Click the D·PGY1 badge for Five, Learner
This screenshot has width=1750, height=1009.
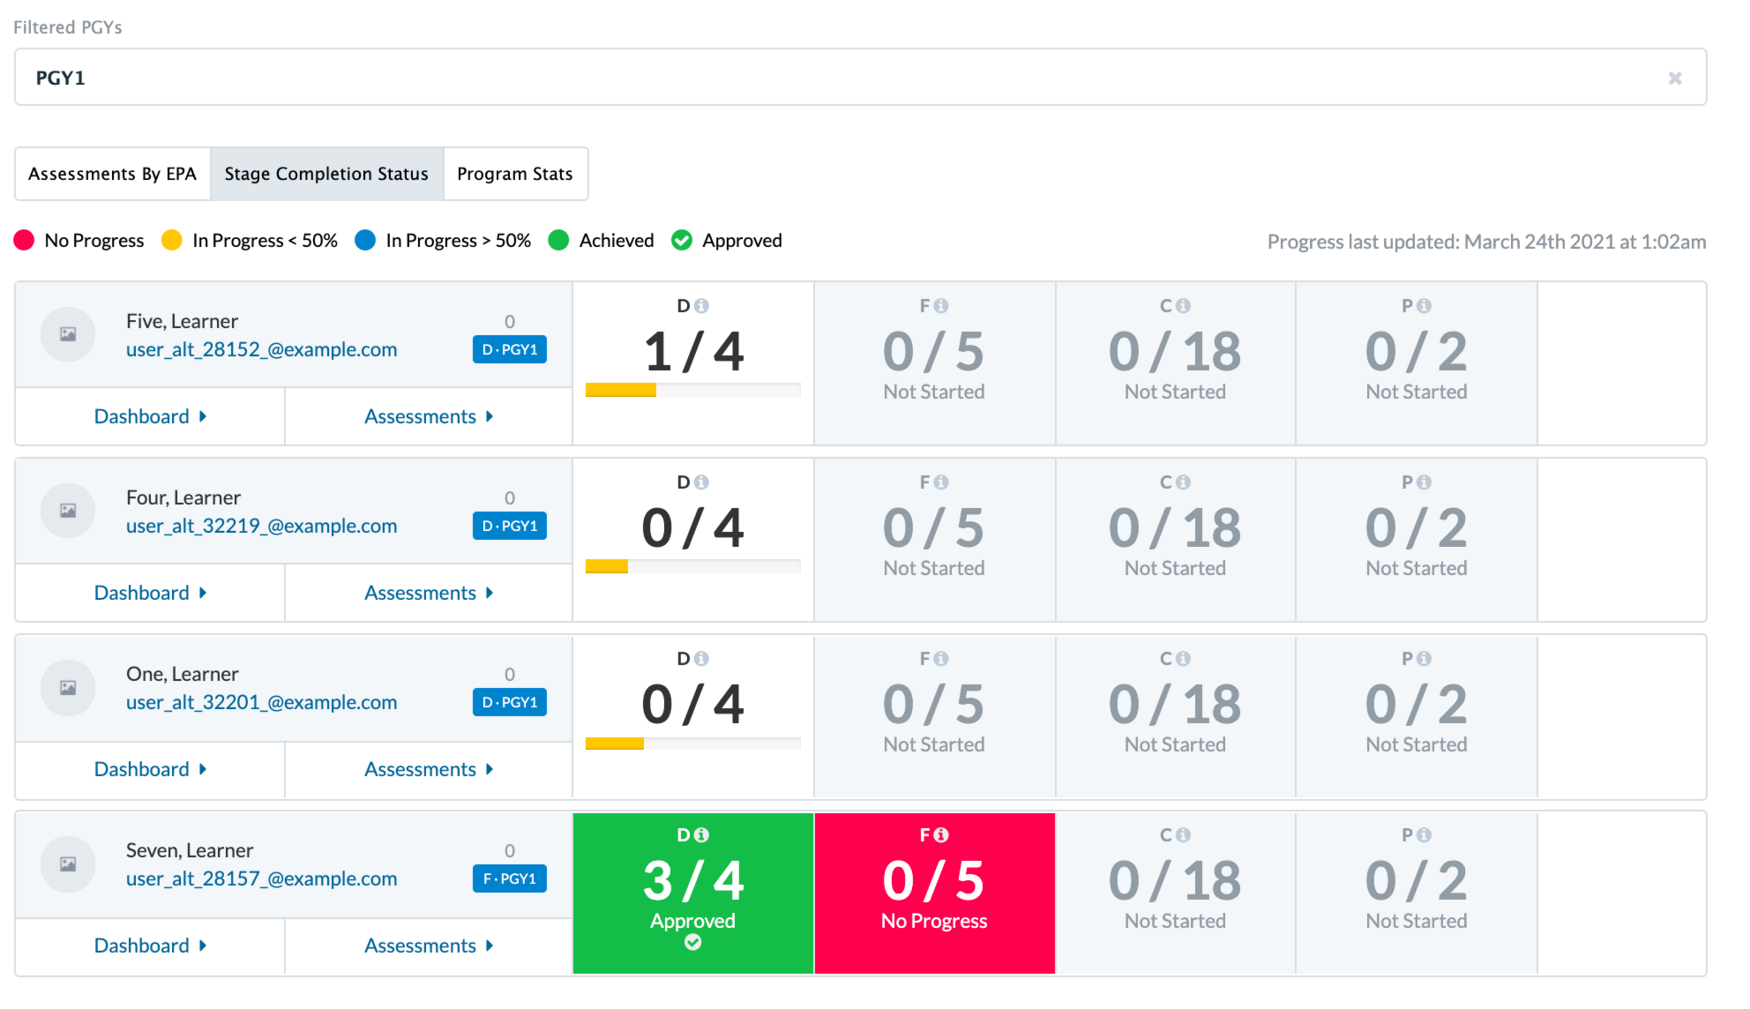click(509, 349)
